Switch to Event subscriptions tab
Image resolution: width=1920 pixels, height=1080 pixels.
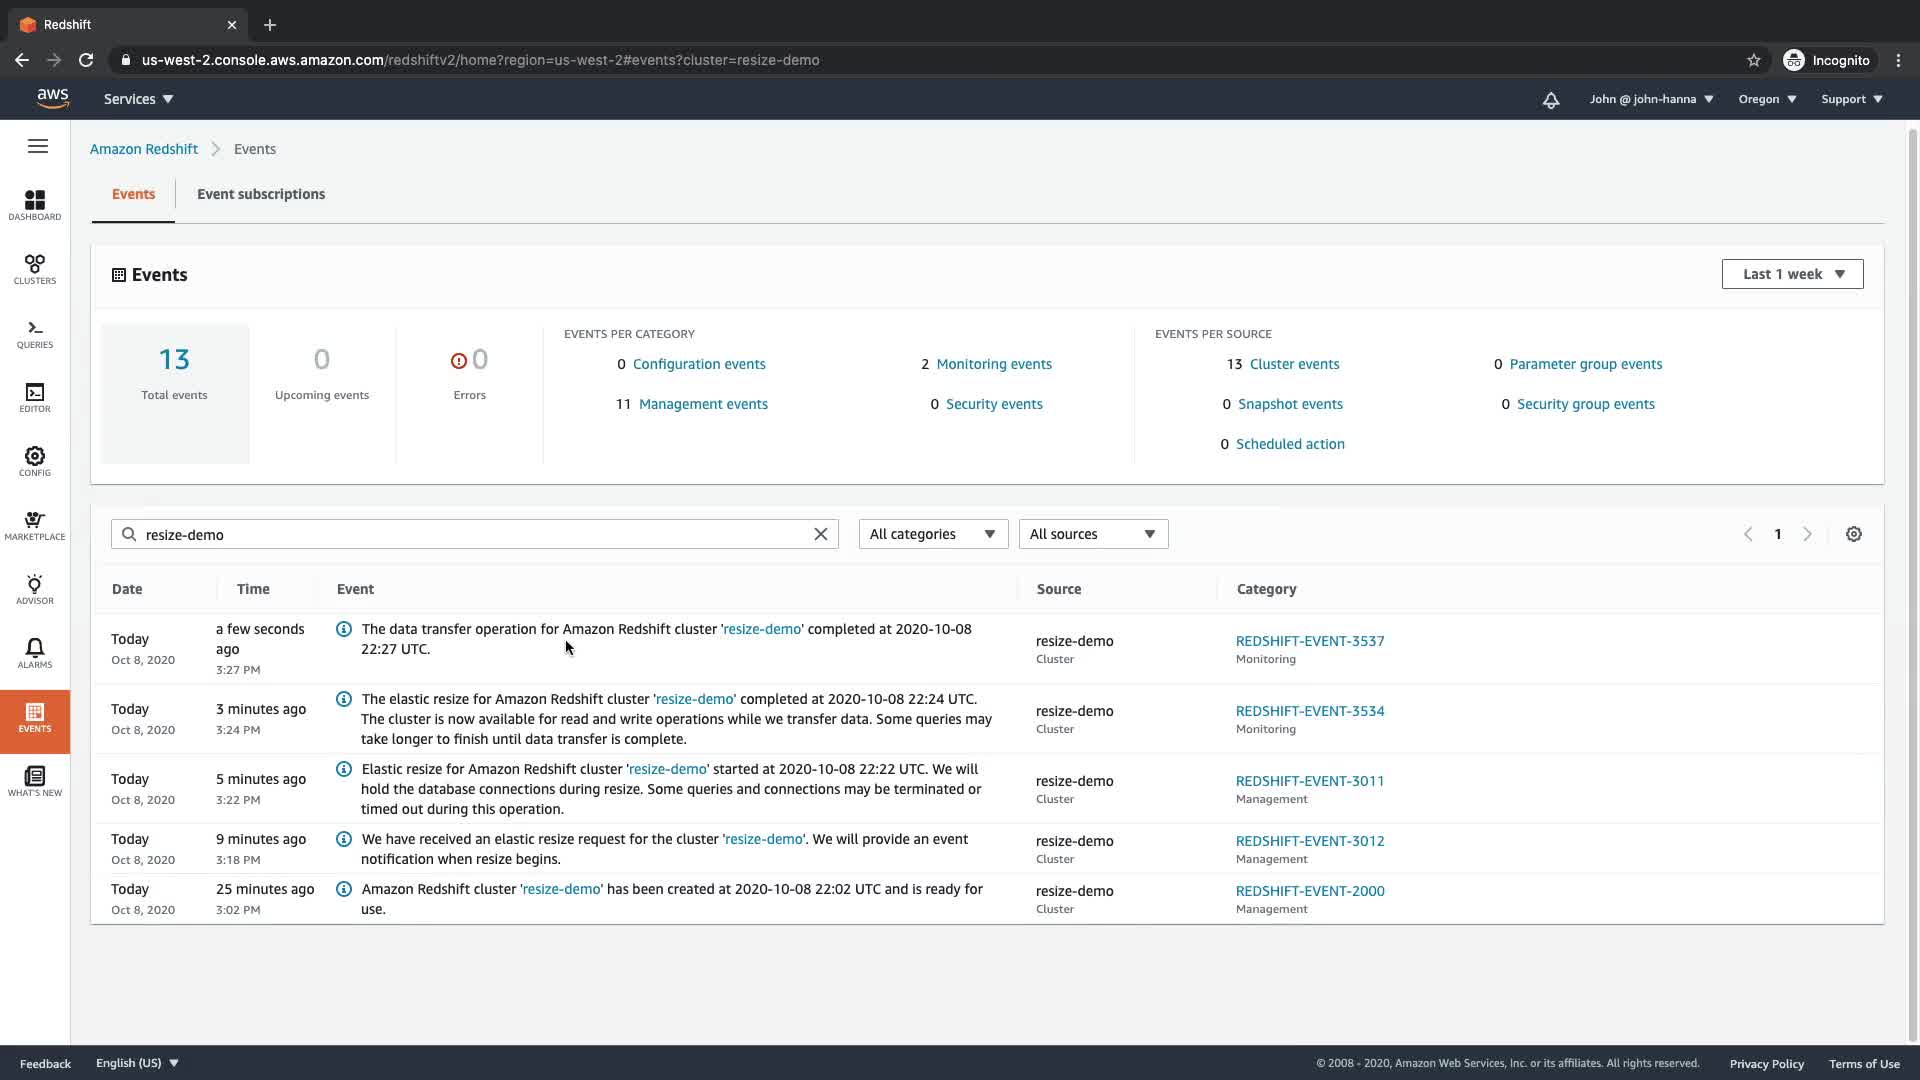(x=260, y=194)
